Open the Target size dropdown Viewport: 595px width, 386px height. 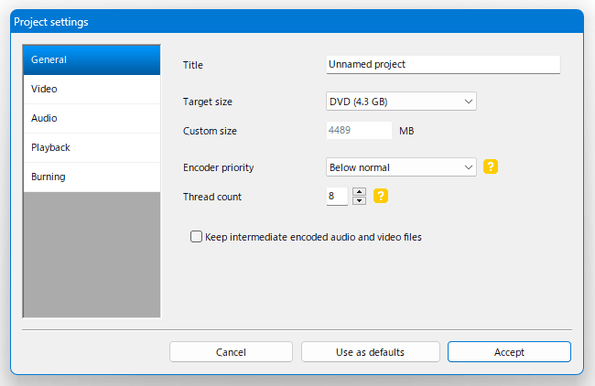pos(401,101)
